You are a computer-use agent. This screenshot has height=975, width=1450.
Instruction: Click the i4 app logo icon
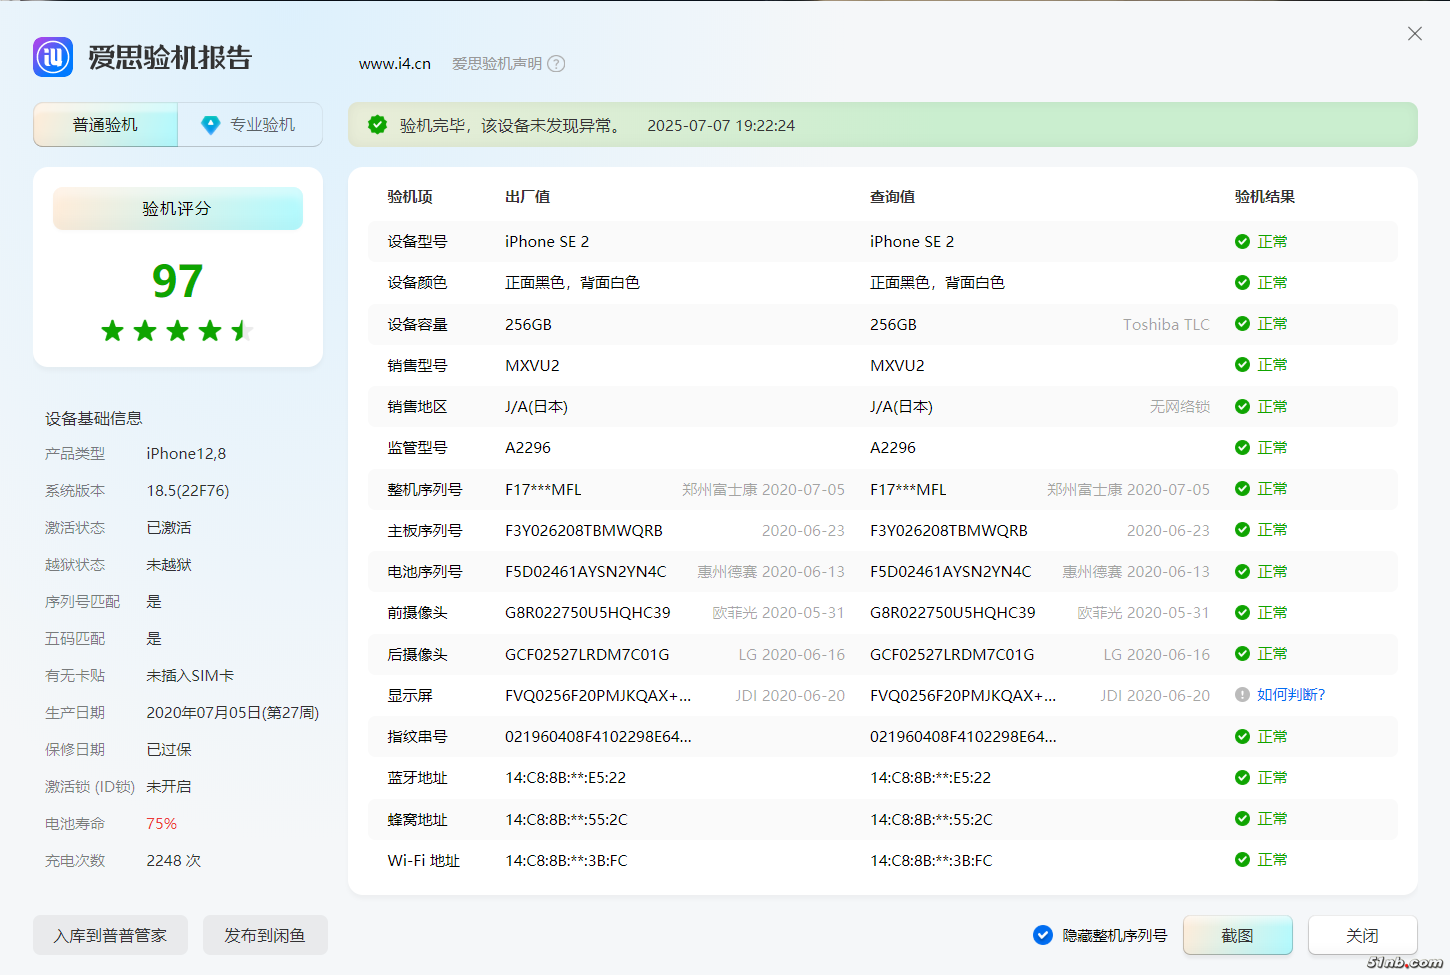53,57
